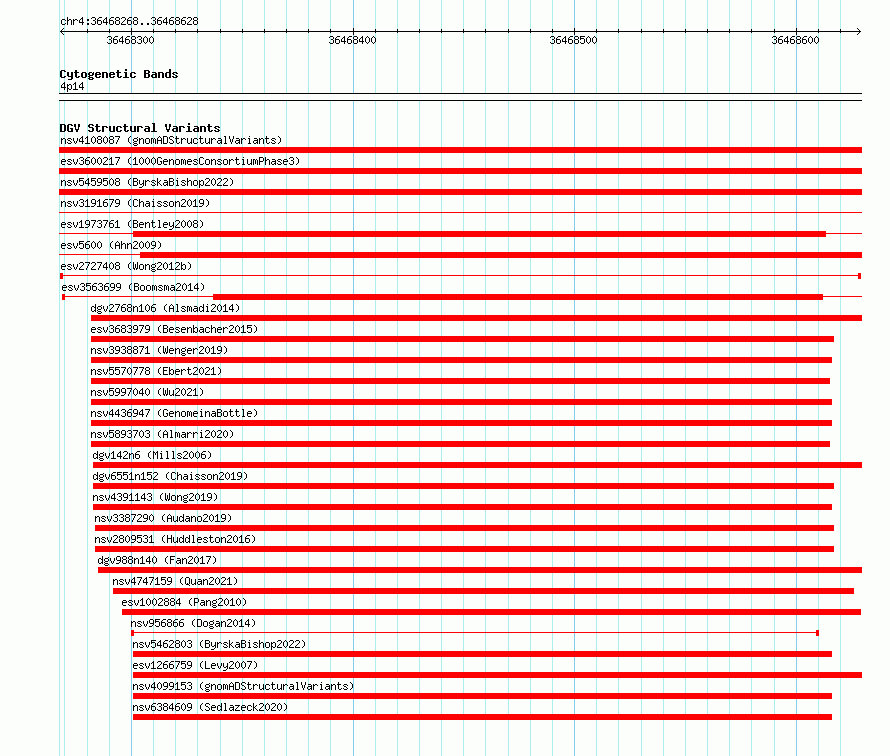
Task: Click the 36468300 ruler position label
Action: (131, 40)
